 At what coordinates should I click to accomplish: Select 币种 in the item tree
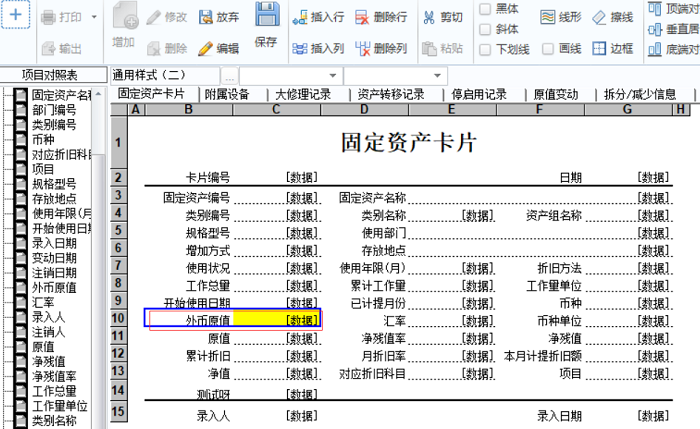tap(43, 139)
